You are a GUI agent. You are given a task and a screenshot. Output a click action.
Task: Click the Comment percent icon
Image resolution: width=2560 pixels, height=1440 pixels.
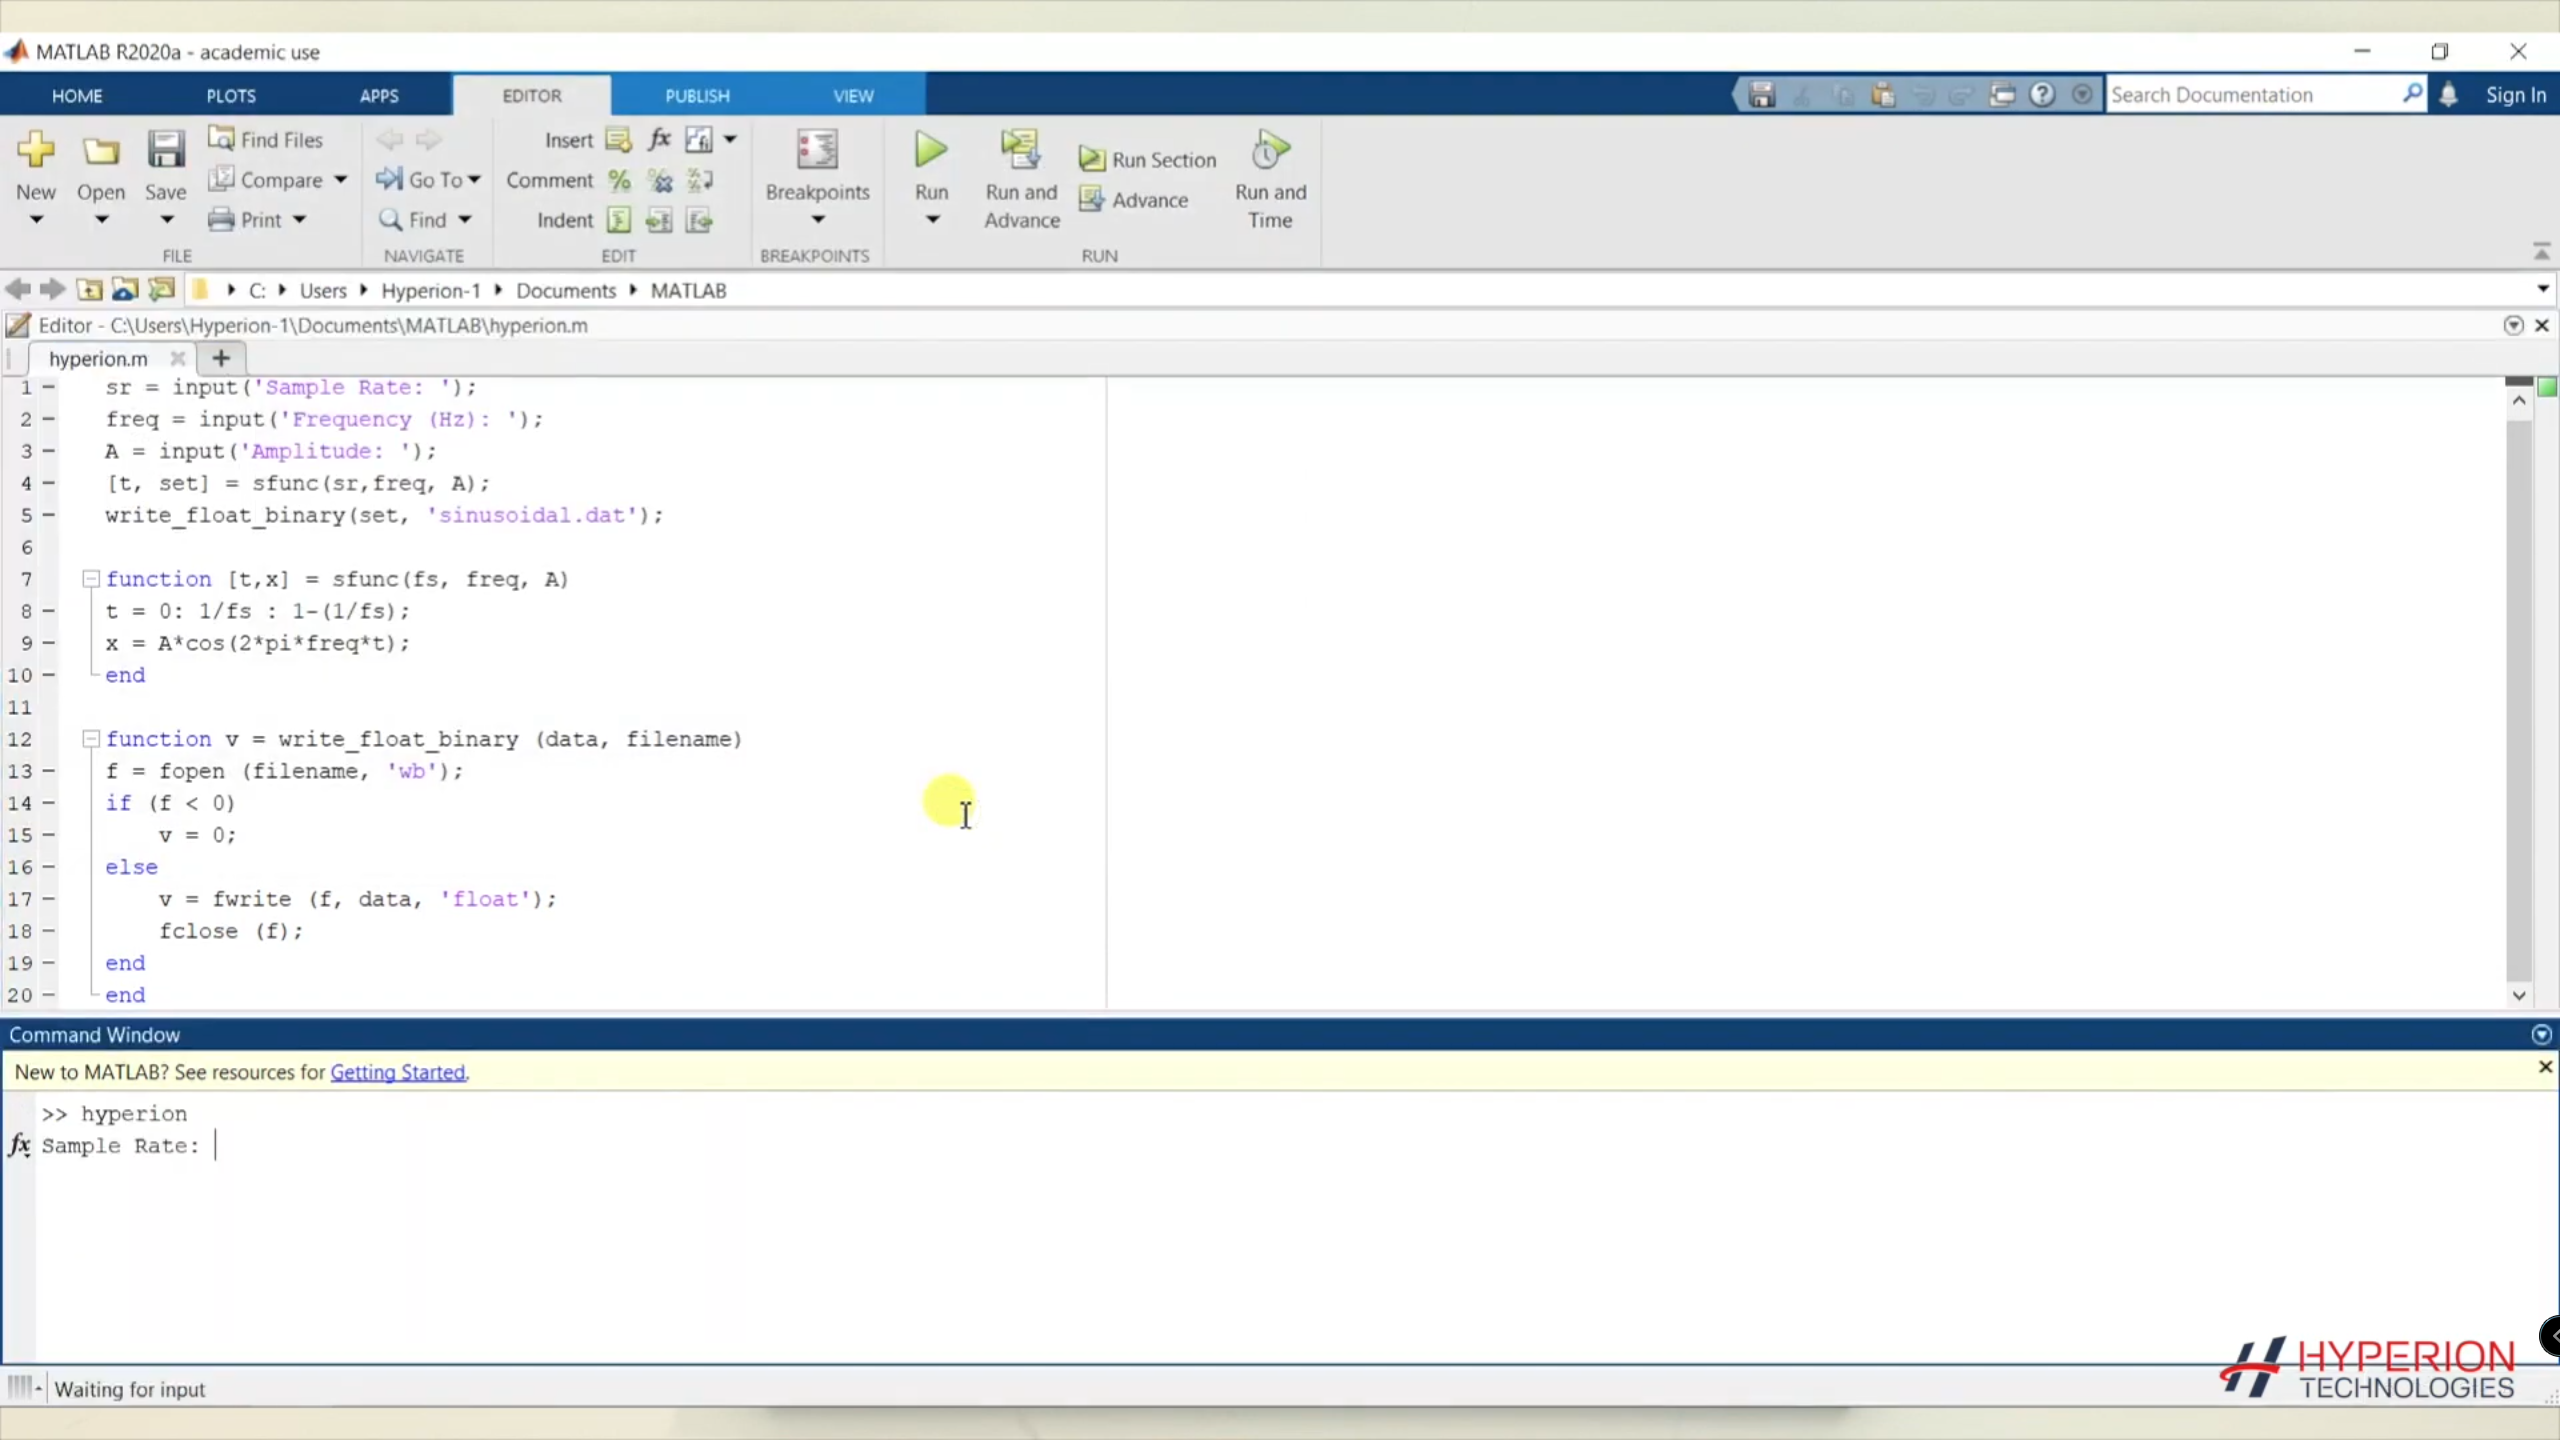pyautogui.click(x=619, y=180)
